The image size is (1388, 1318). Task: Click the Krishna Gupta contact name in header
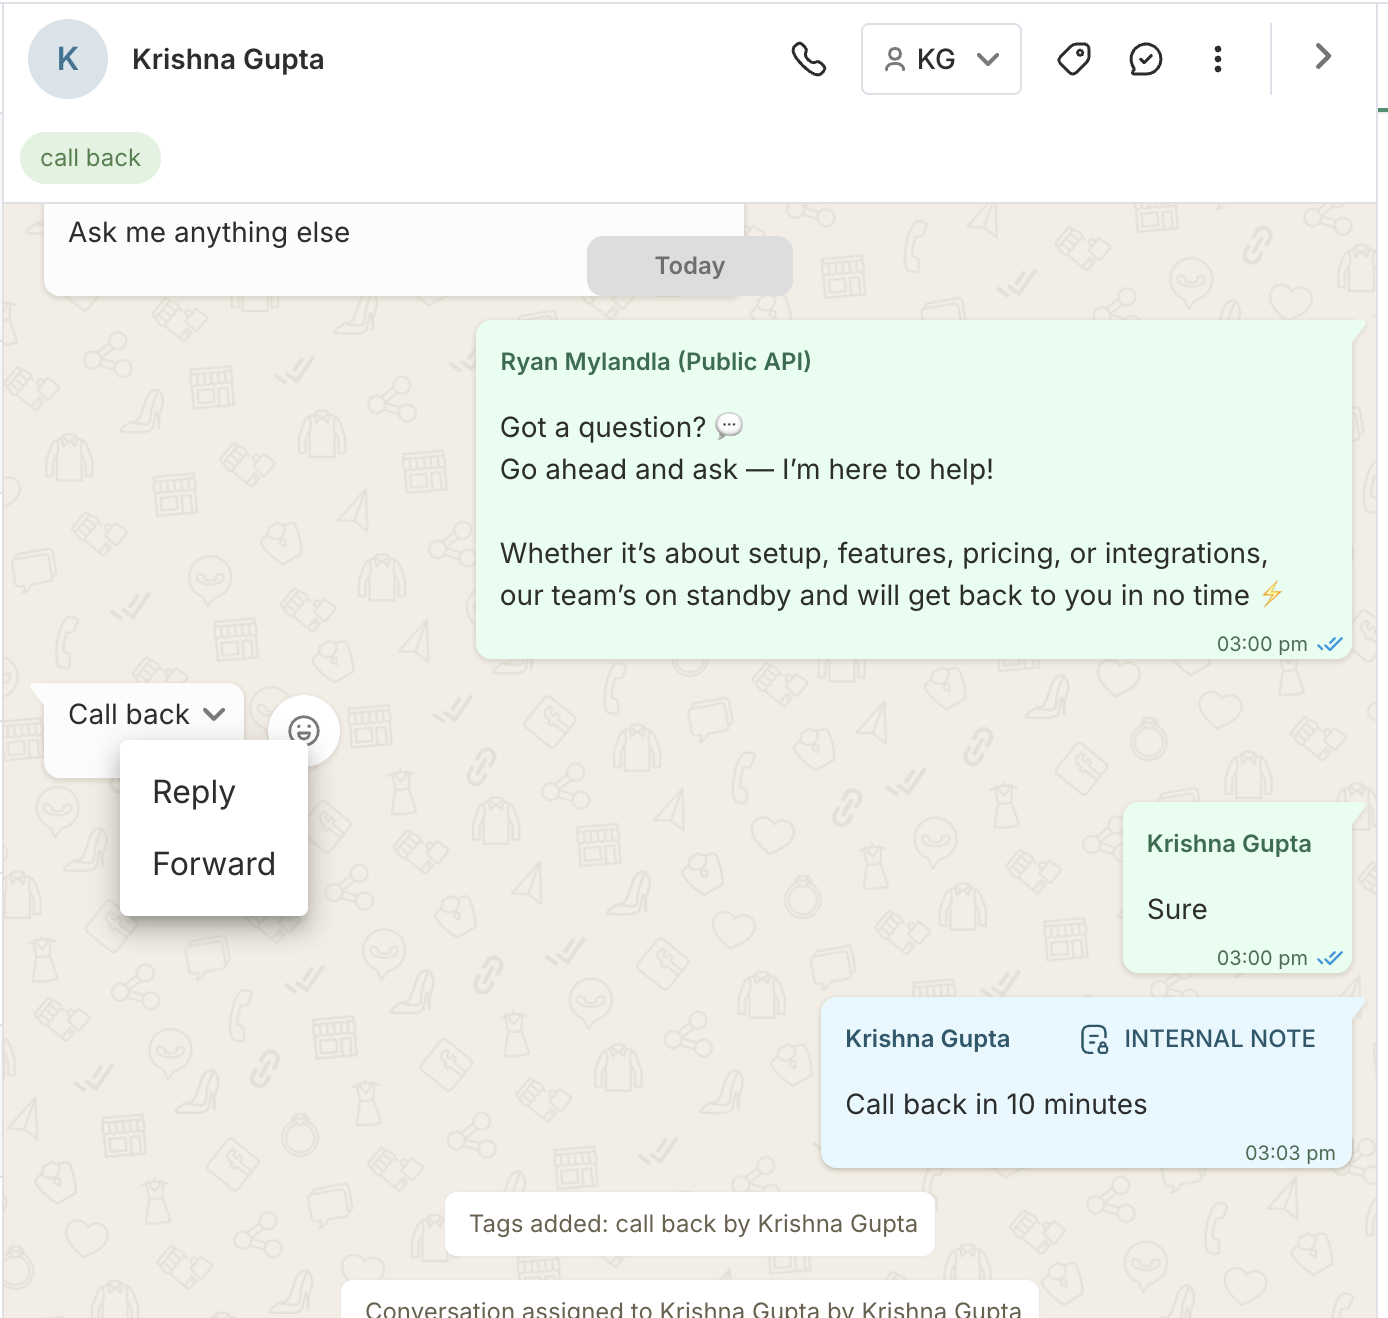tap(228, 59)
